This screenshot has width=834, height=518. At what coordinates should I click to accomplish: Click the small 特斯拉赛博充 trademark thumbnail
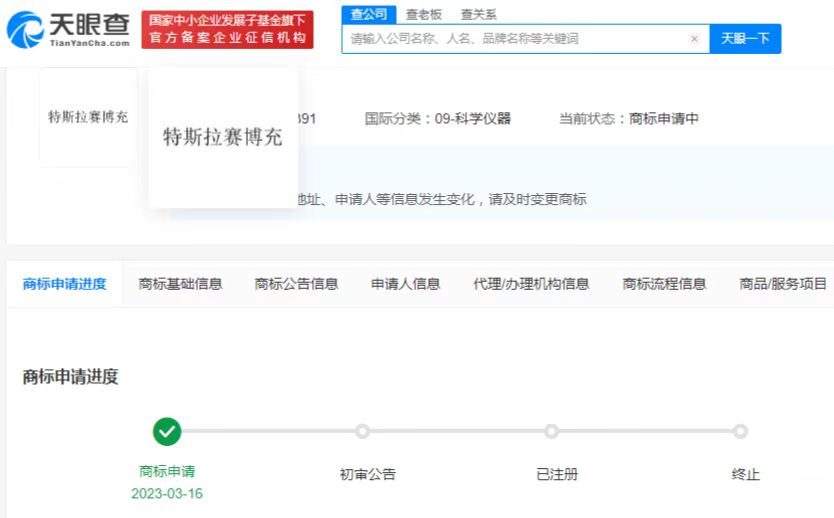(x=88, y=117)
